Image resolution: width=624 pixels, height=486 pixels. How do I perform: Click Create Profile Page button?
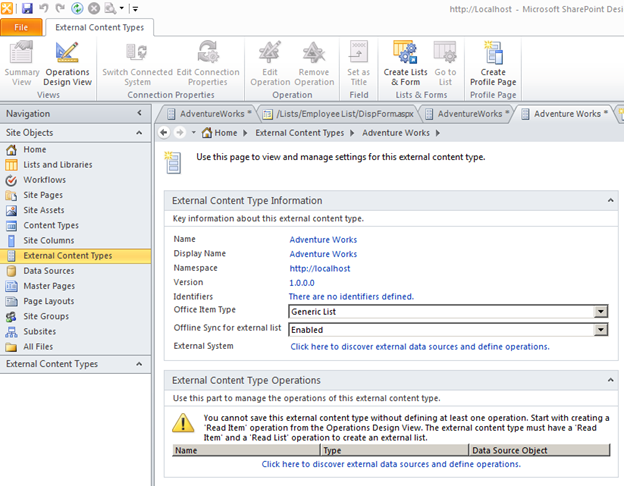tap(493, 64)
